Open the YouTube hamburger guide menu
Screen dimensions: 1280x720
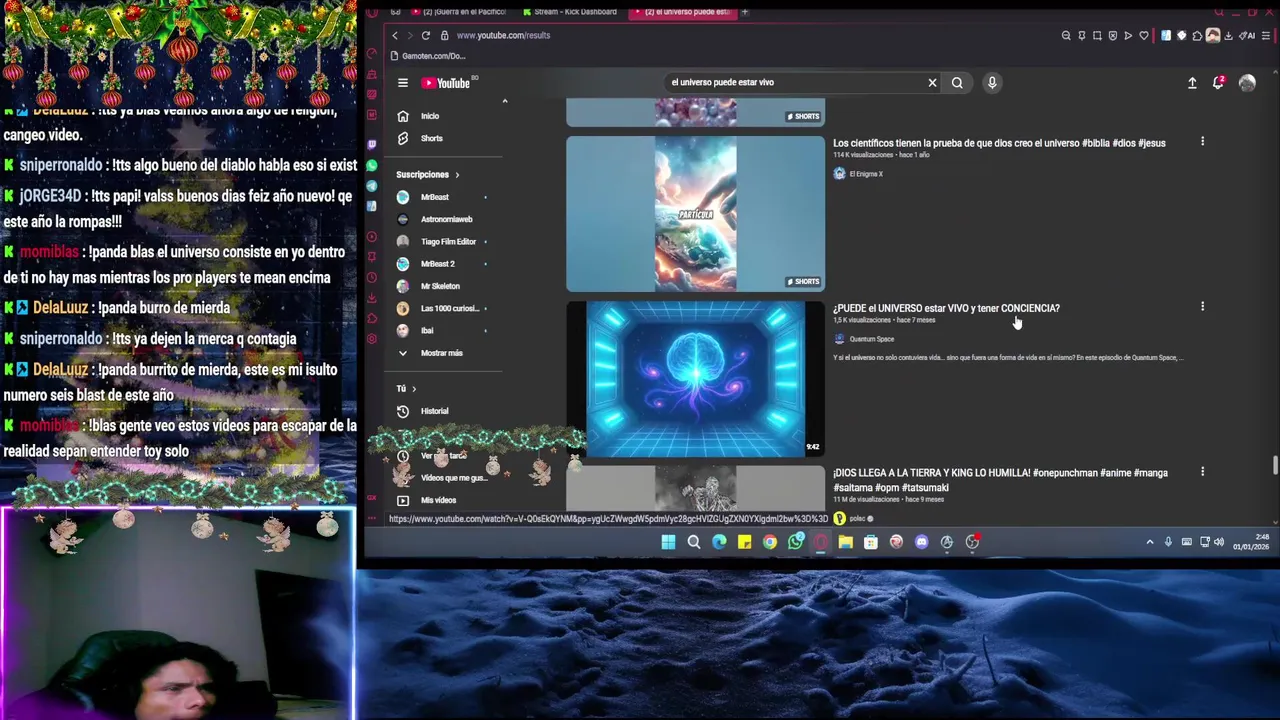click(402, 83)
